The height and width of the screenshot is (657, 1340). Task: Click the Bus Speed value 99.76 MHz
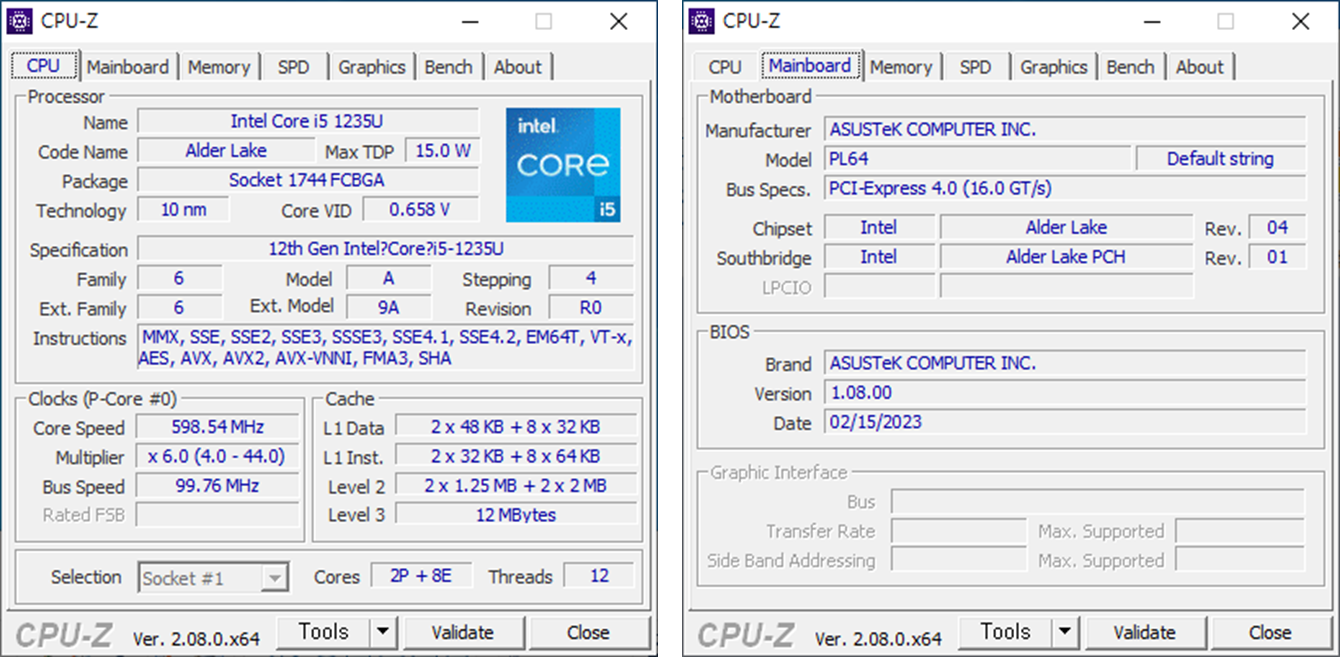pos(217,486)
